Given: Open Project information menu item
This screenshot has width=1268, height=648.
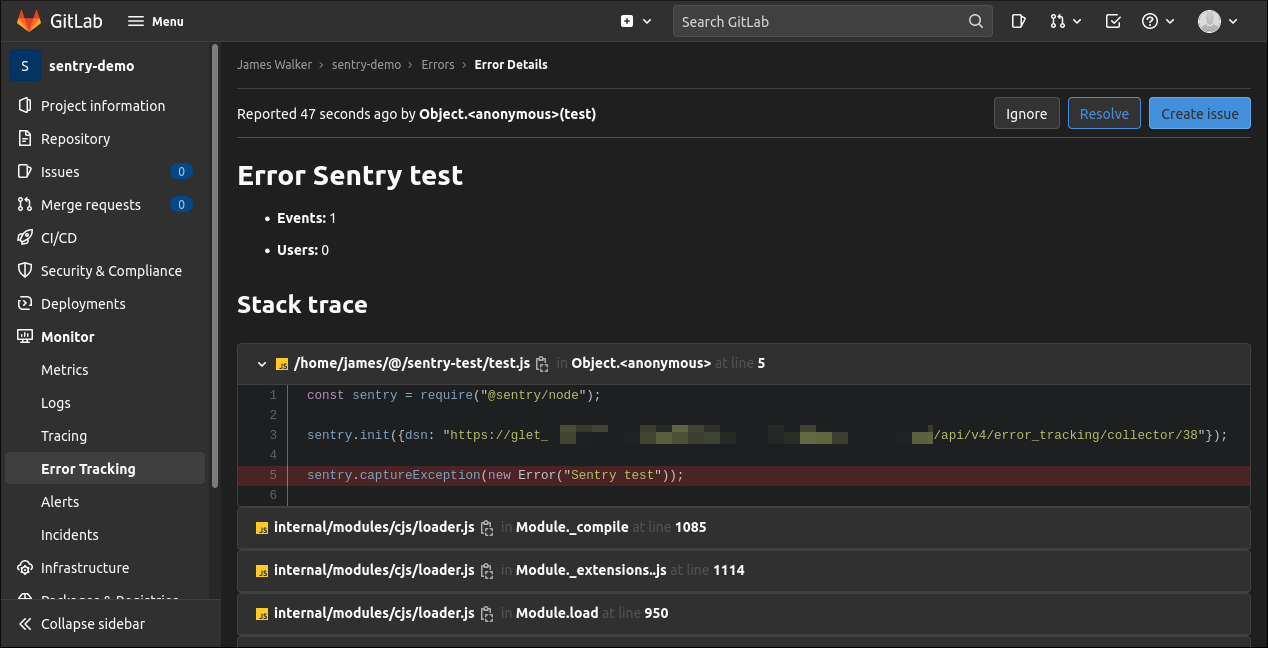Looking at the screenshot, I should click(x=105, y=105).
